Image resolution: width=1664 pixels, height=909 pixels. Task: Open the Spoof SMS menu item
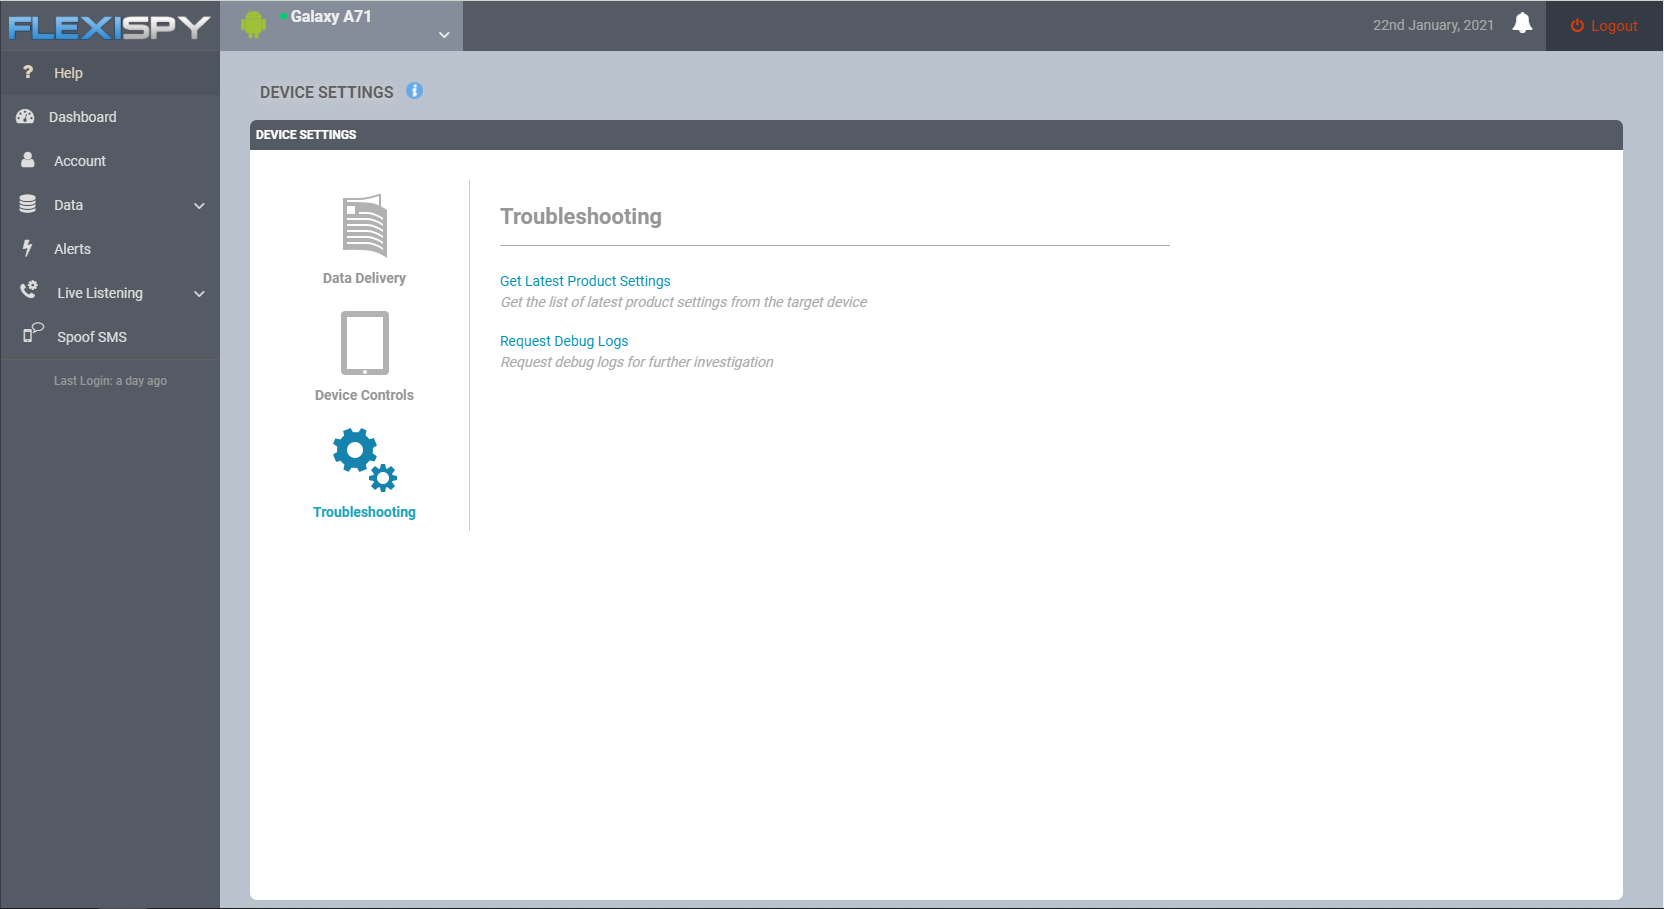coord(110,337)
